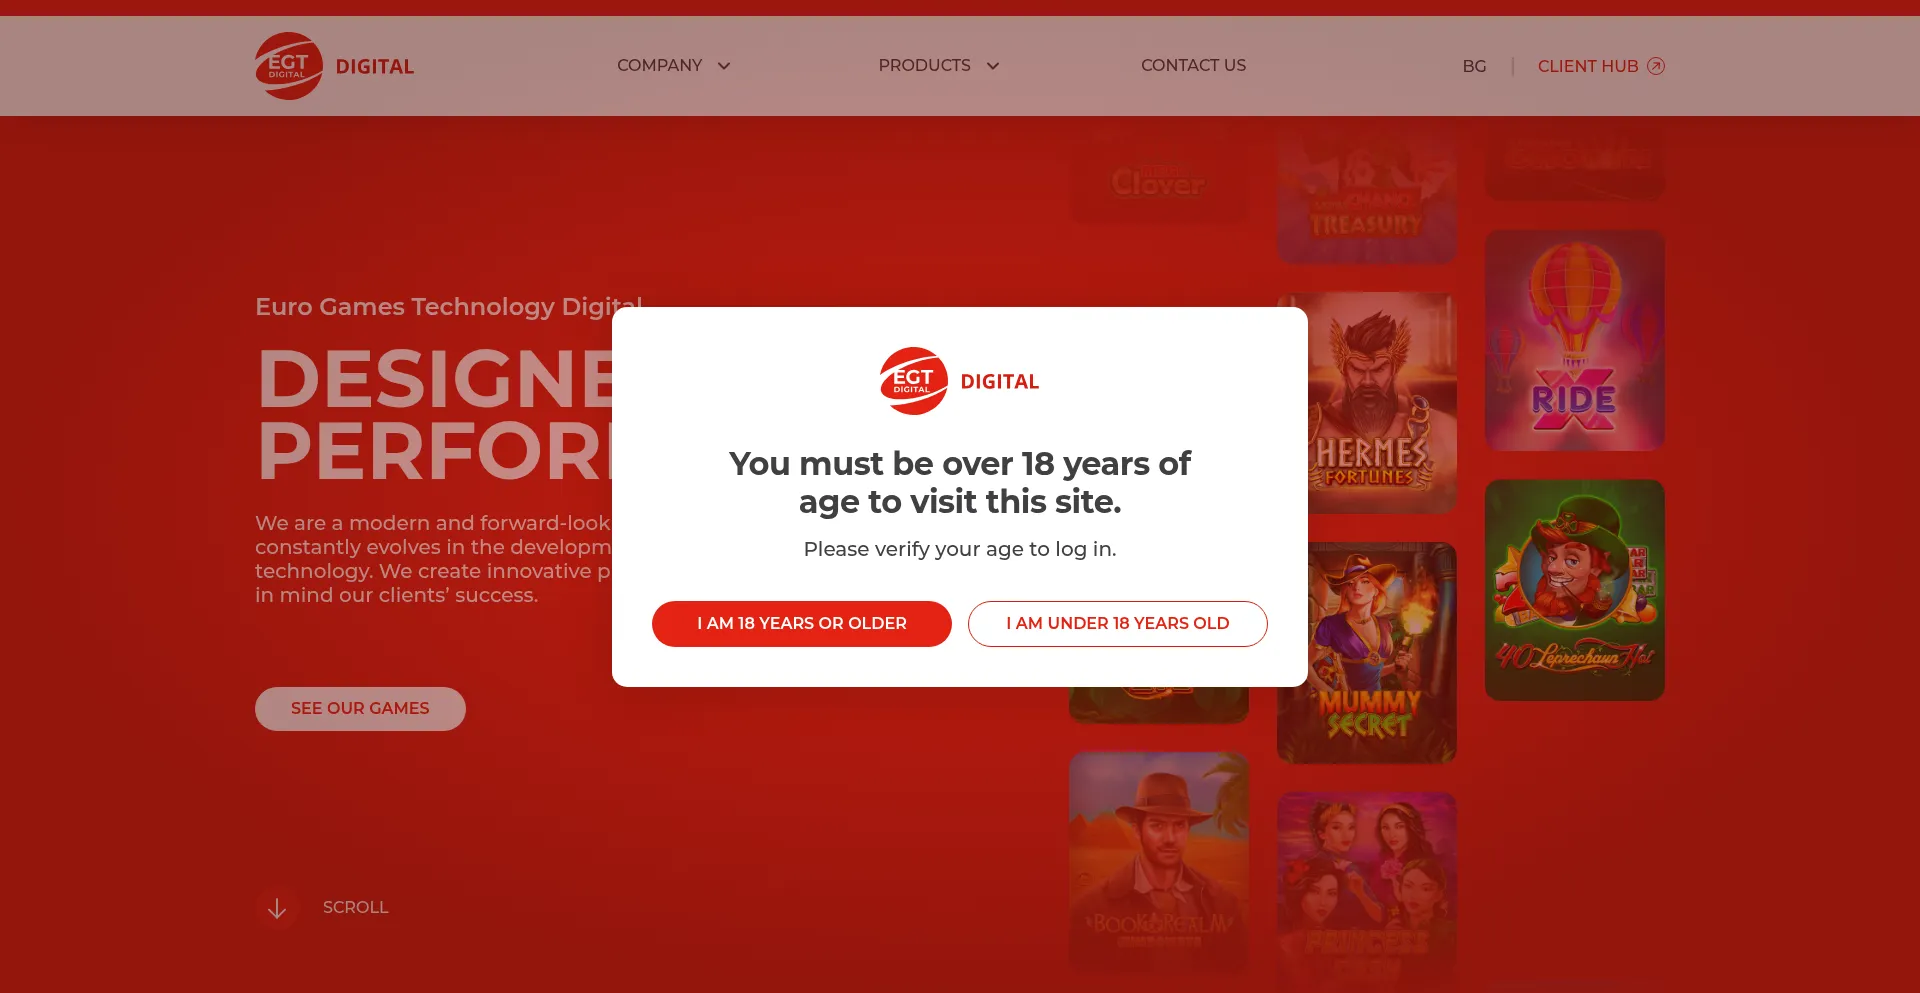1920x993 pixels.
Task: Choose I am under 18 years old
Action: (1118, 624)
